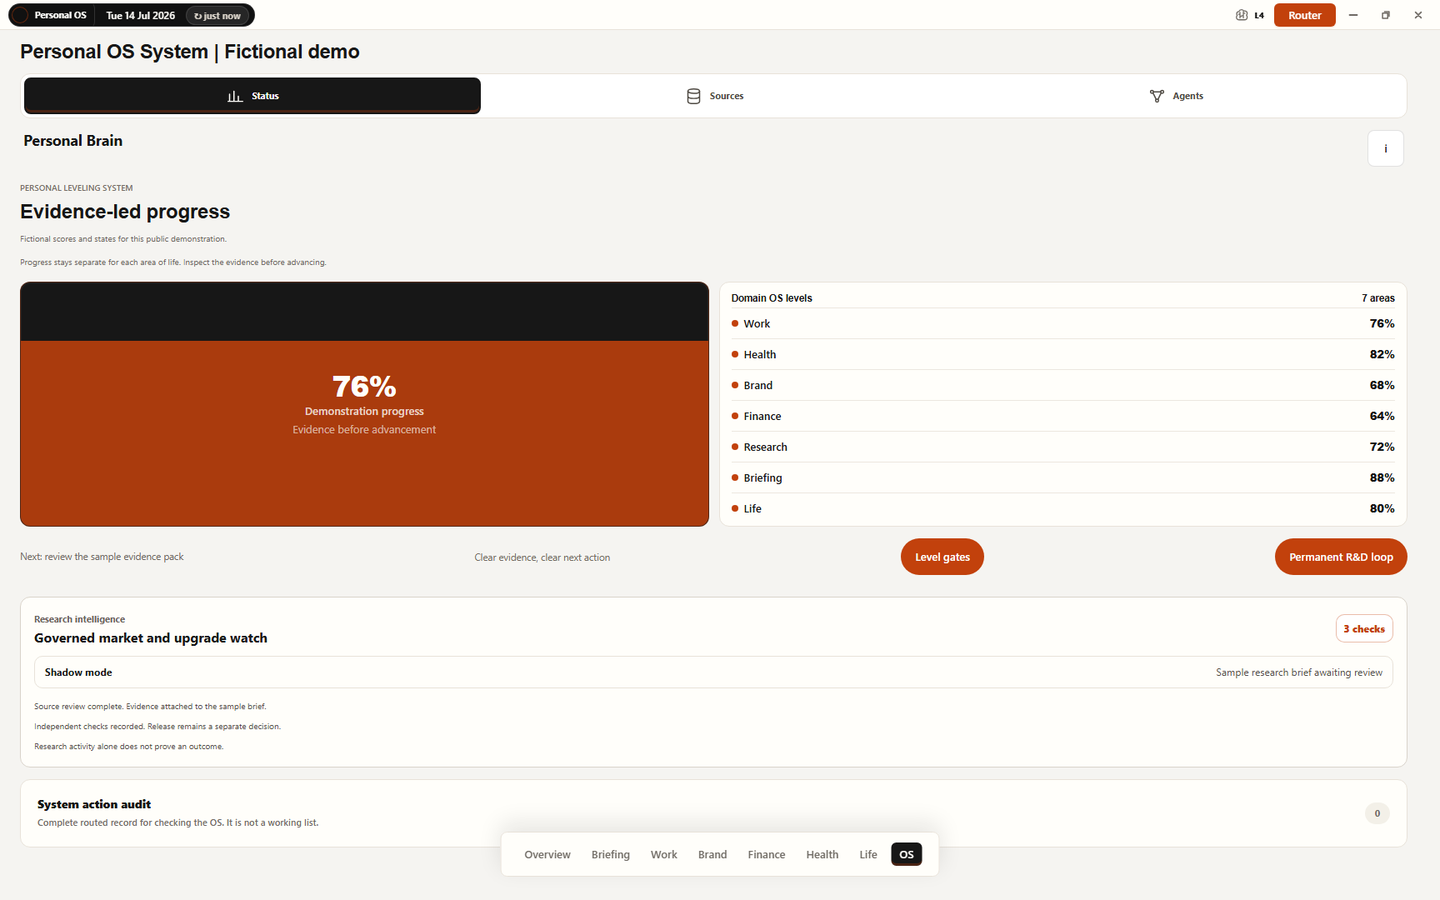Click the Shadow mode row
Screen dimensions: 1440x900
pos(713,672)
